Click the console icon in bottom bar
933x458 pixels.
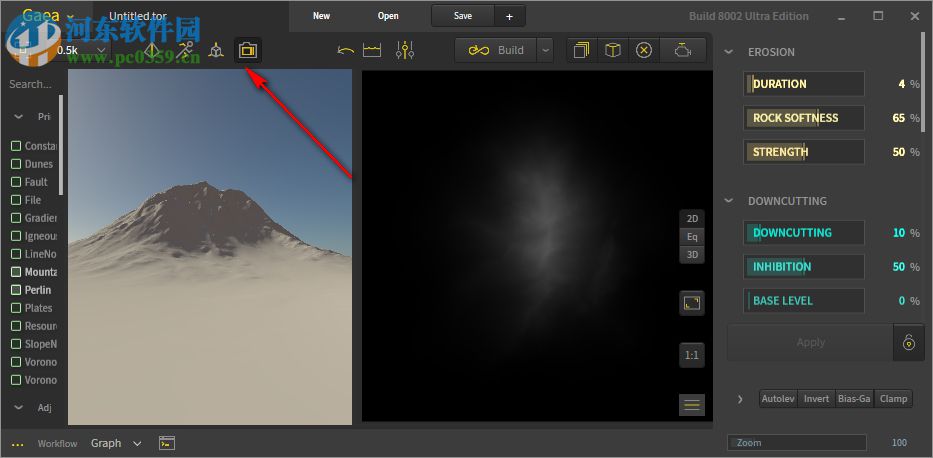[x=167, y=443]
